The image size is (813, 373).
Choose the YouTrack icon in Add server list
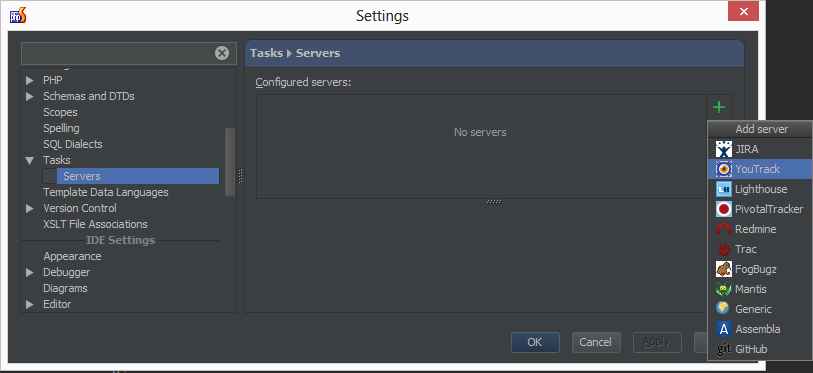pyautogui.click(x=723, y=169)
